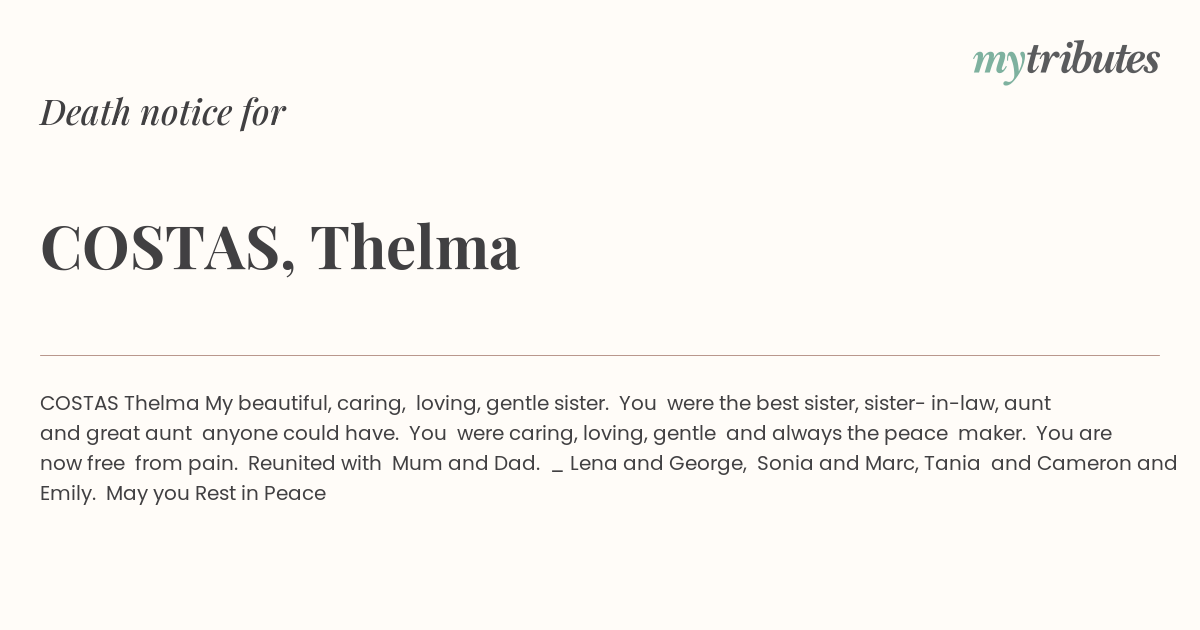This screenshot has width=1200, height=630.
Task: Click the green "my" part of the logo
Action: (x=998, y=64)
